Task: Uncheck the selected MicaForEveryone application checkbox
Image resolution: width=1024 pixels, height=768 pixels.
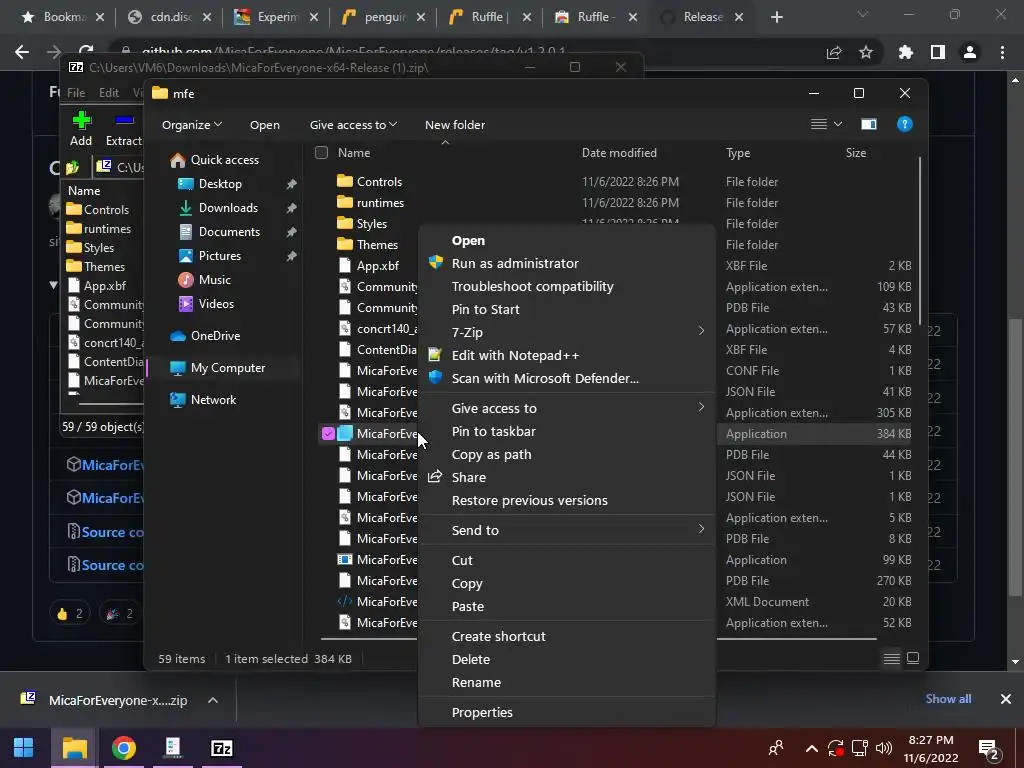Action: (328, 433)
